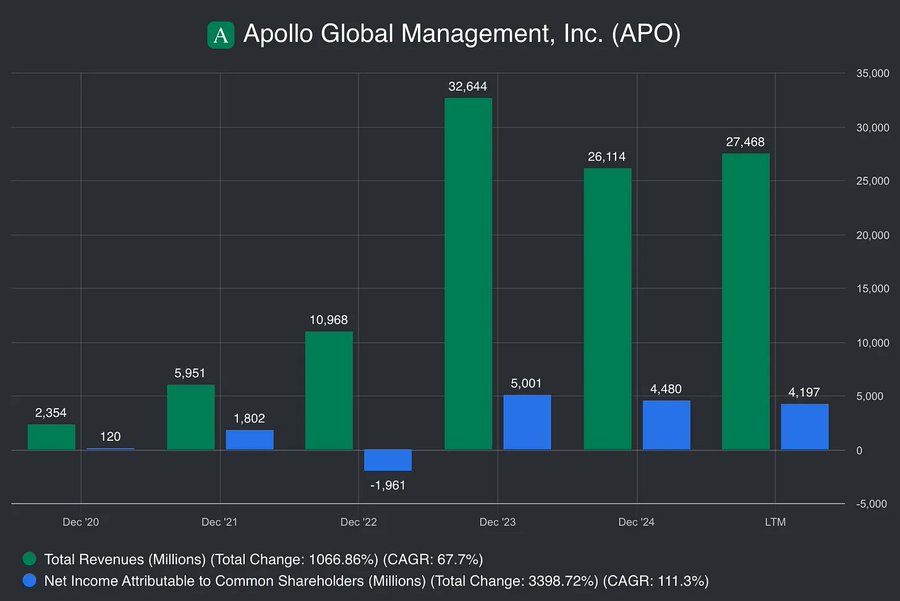
Task: Click the '25,000' y-axis tick label
Action: (872, 181)
